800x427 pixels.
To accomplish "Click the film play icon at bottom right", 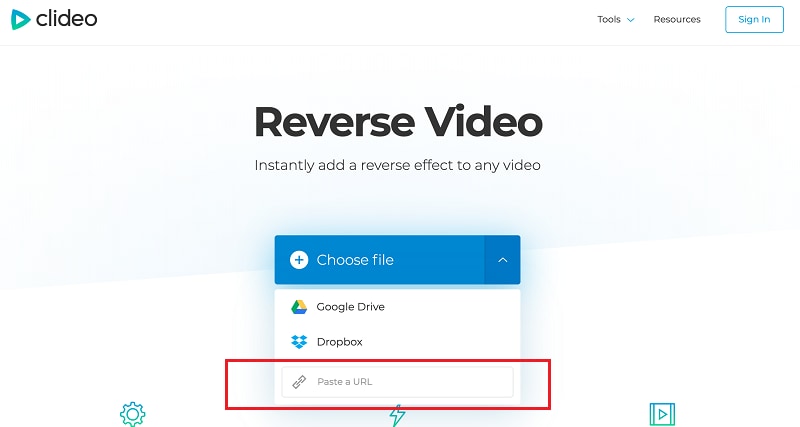I will (x=662, y=414).
